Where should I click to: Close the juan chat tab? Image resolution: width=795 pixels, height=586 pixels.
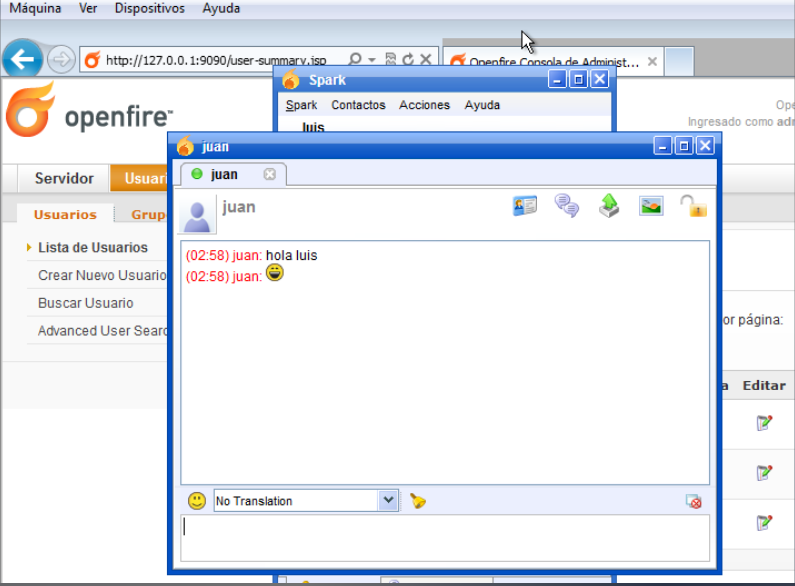click(269, 174)
